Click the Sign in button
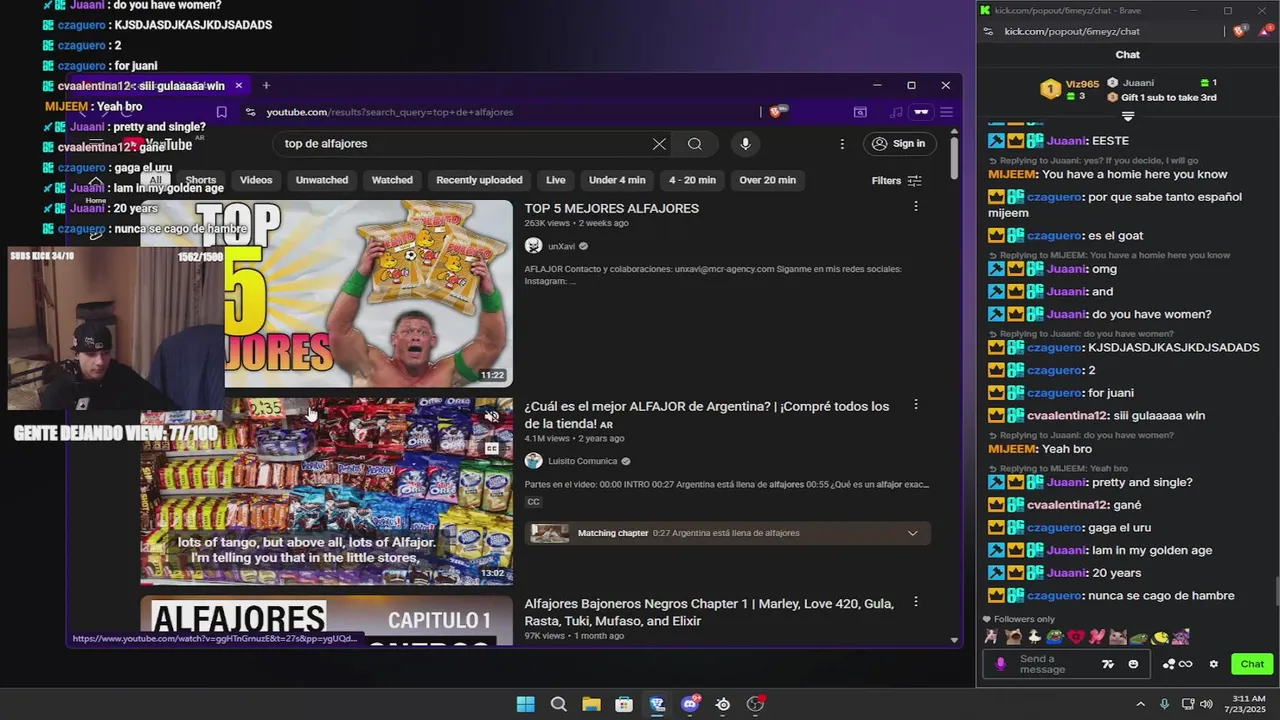Image resolution: width=1280 pixels, height=720 pixels. tap(899, 144)
